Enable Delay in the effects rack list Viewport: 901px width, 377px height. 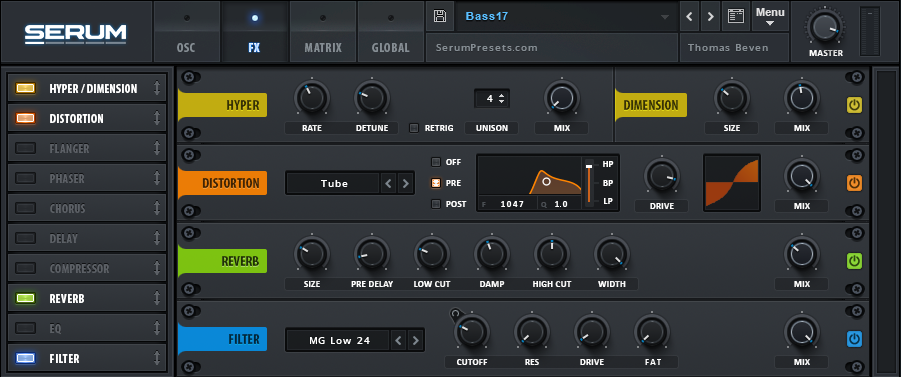point(25,238)
